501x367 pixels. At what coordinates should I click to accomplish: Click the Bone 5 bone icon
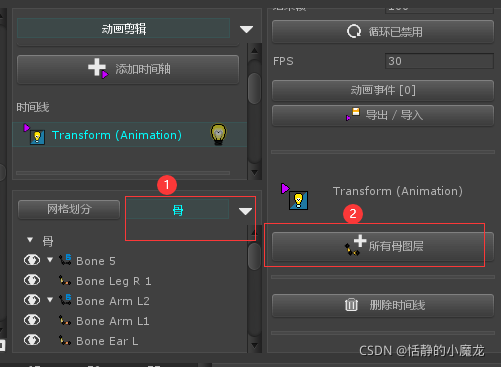pos(65,260)
